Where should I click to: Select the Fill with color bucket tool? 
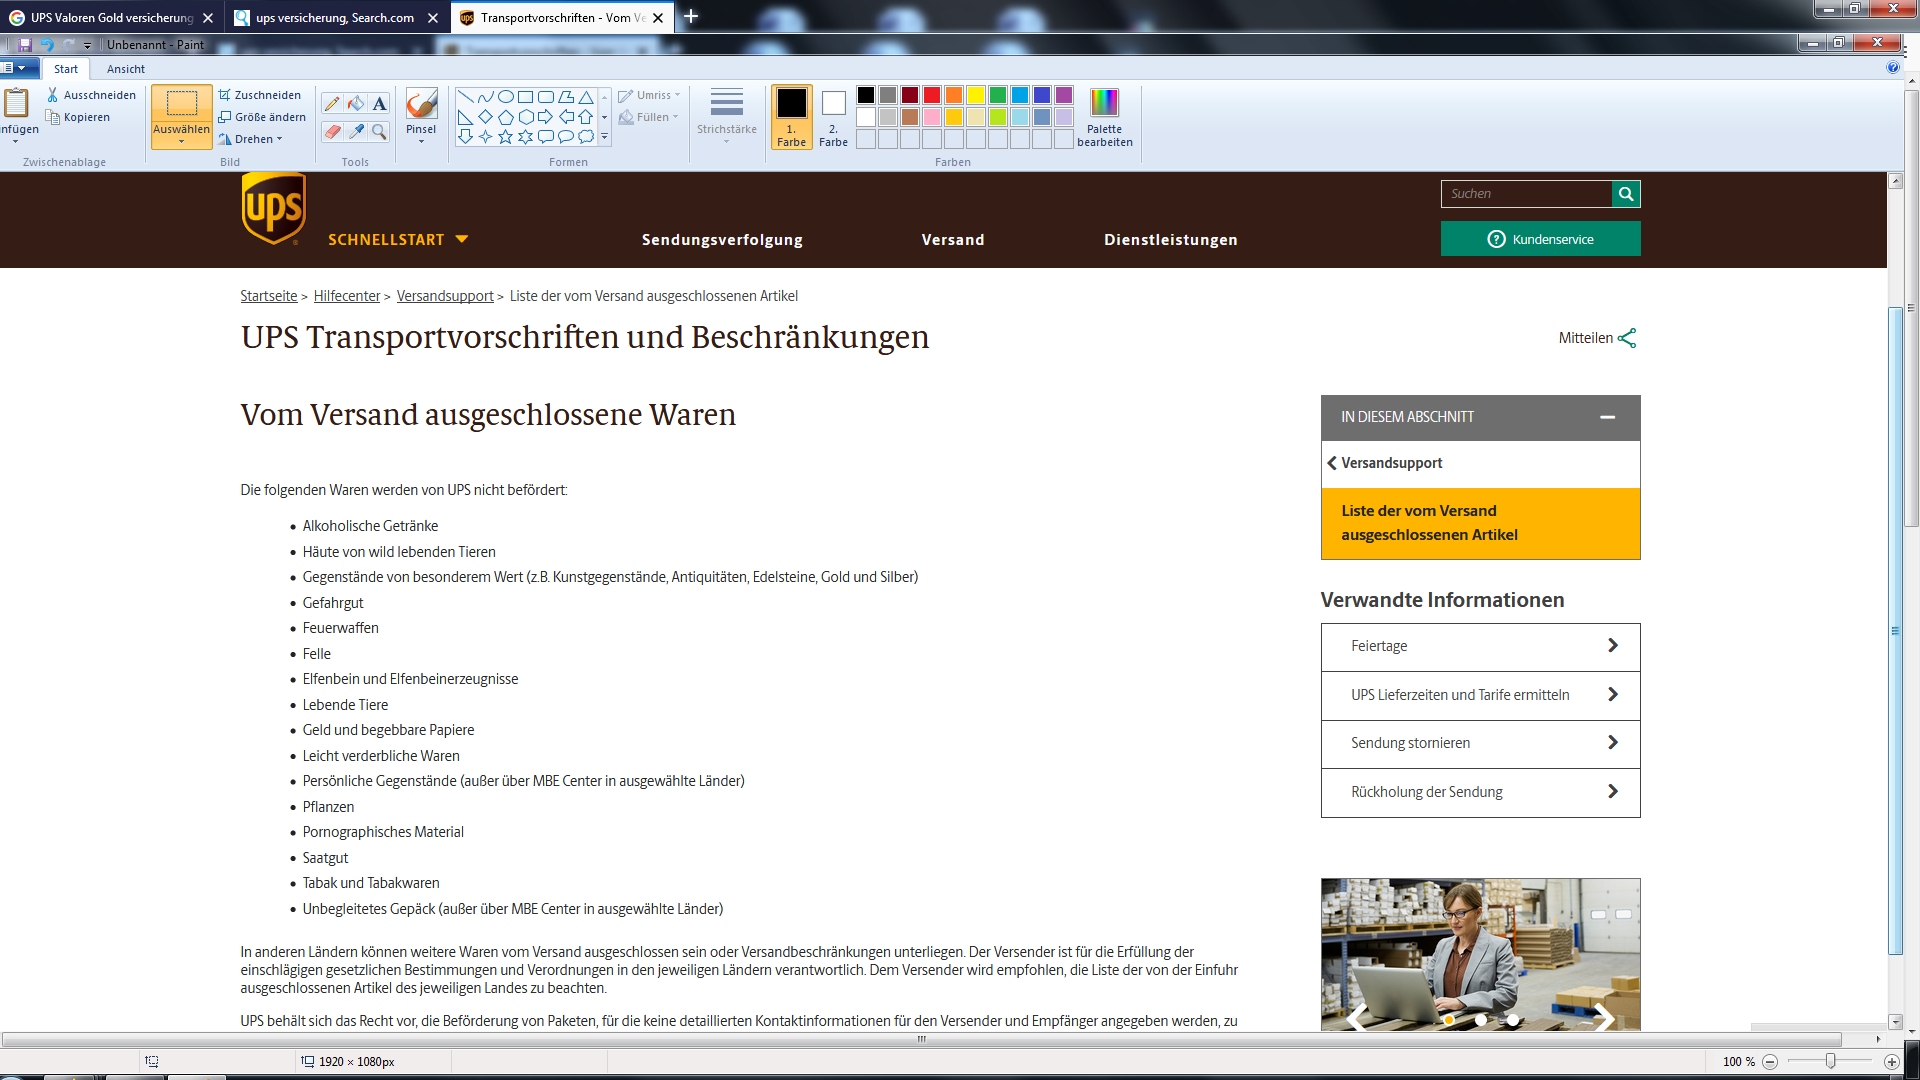(356, 104)
